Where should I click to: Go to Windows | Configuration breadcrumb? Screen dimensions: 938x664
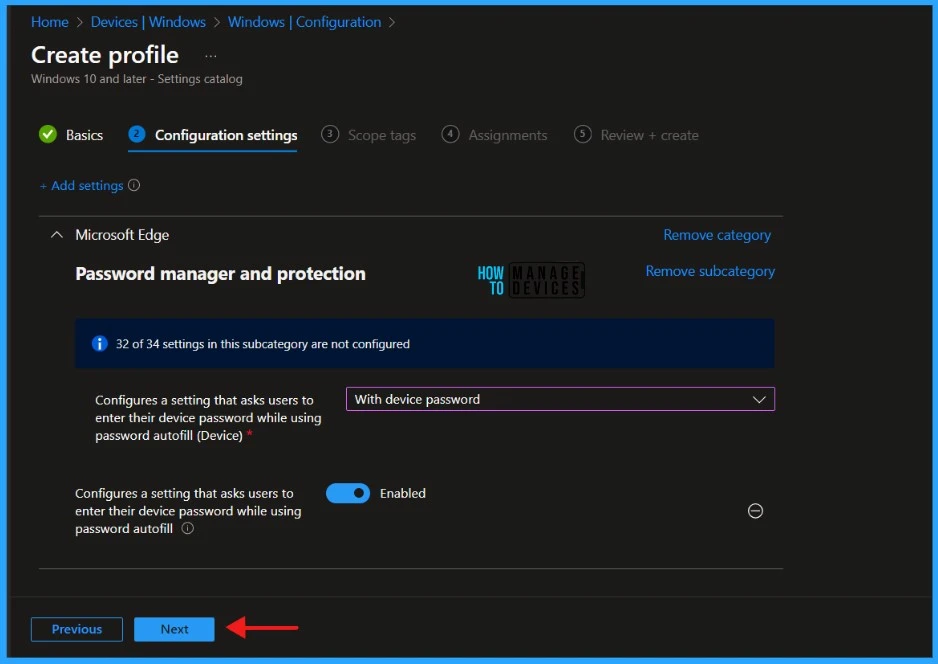pos(304,22)
